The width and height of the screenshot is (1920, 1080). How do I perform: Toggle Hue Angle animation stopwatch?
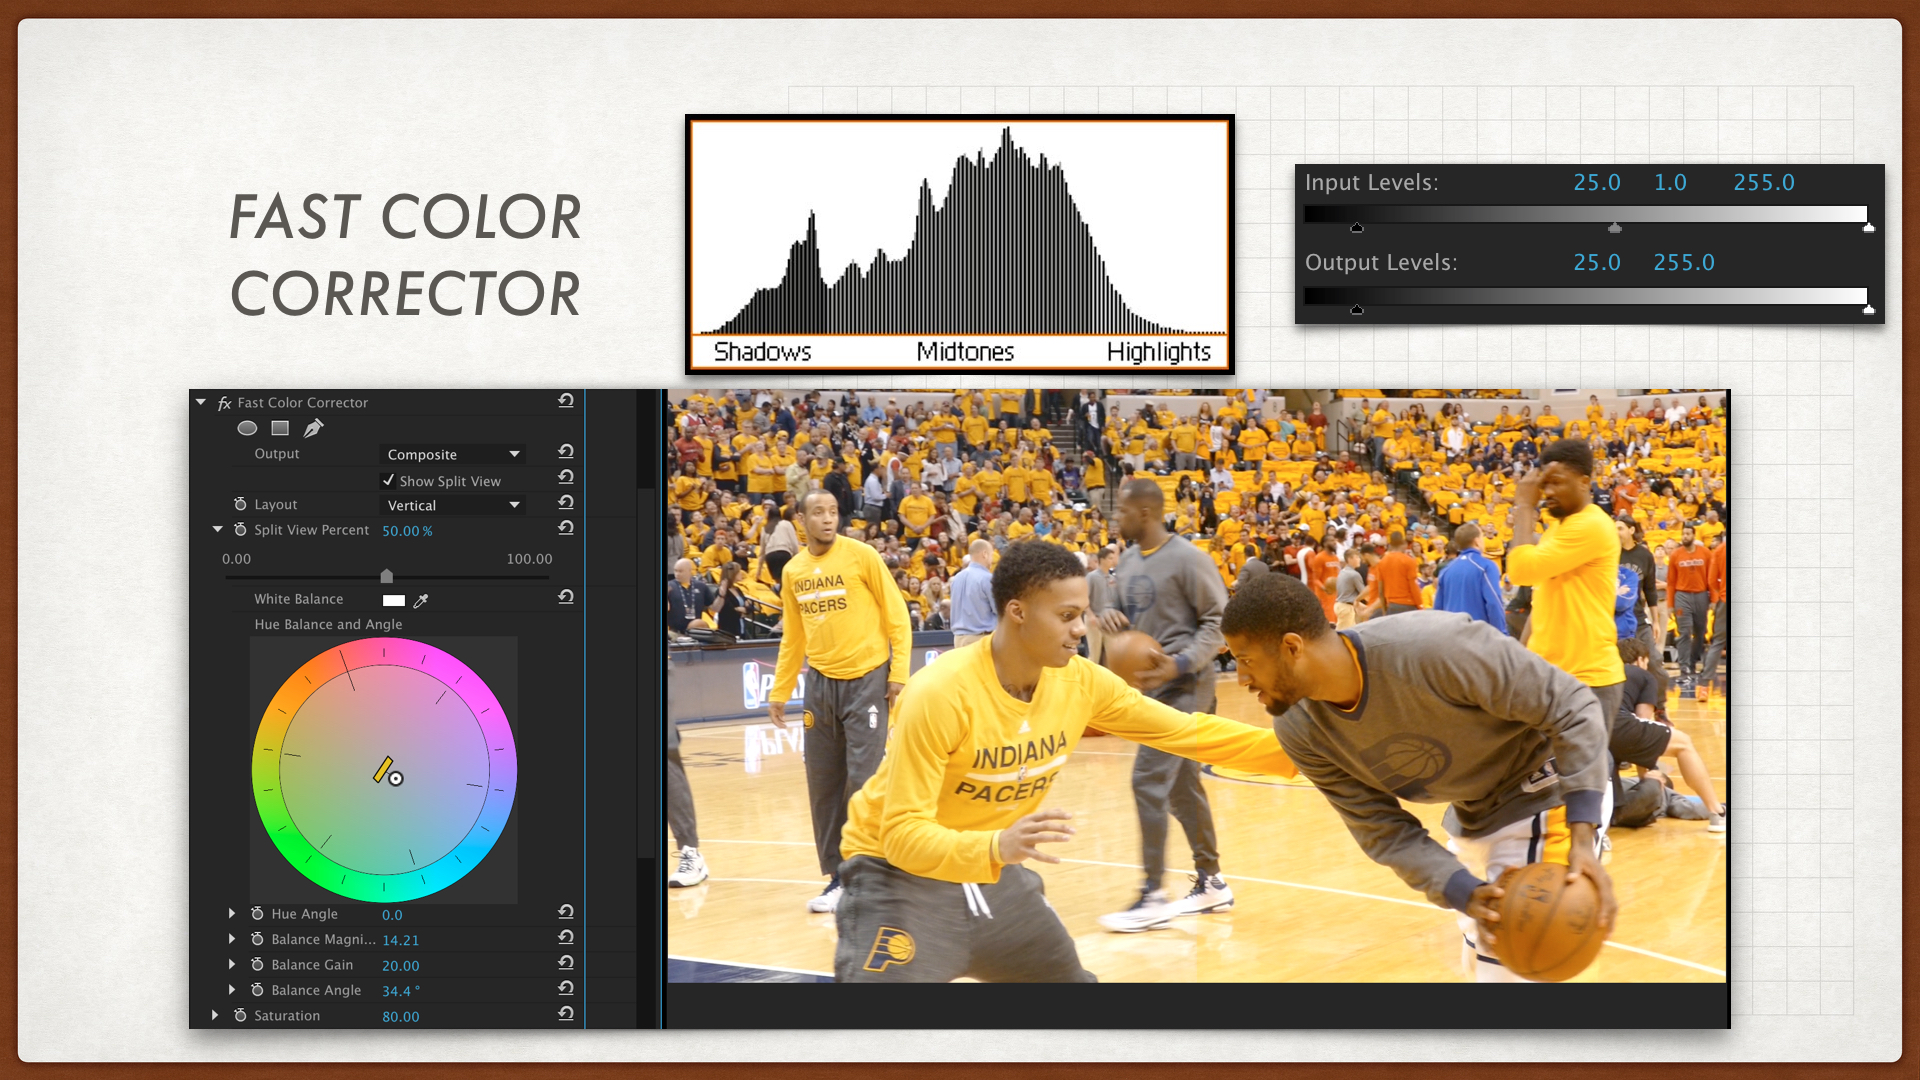tap(257, 913)
